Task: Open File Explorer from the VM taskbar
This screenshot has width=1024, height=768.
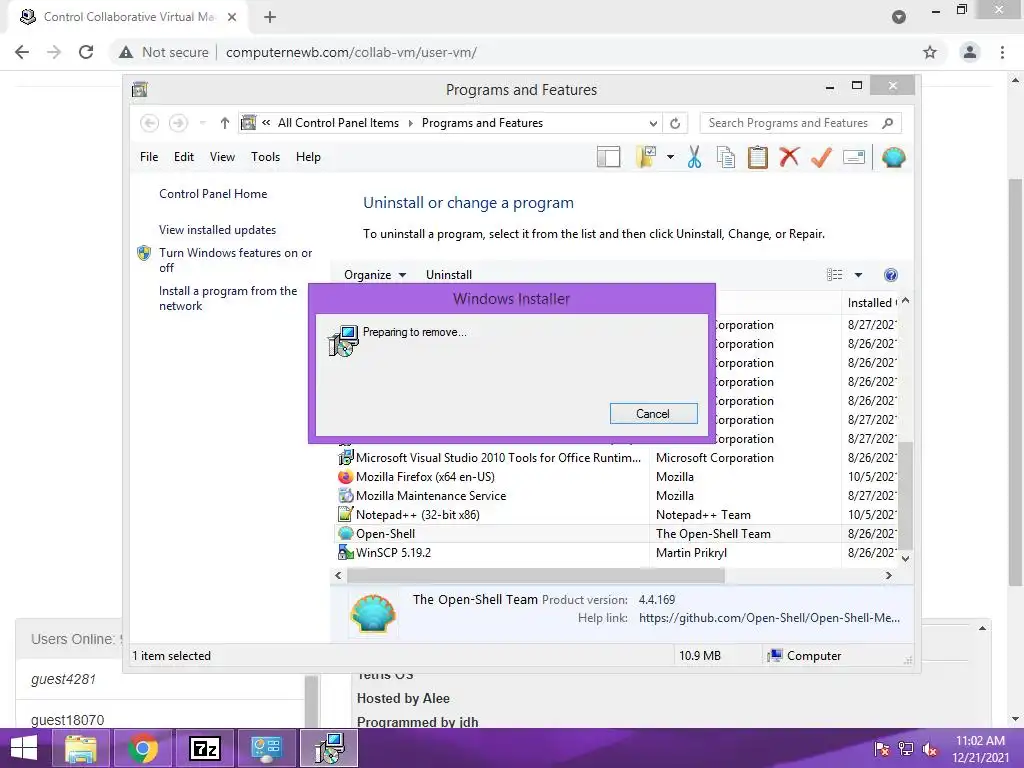Action: tap(80, 748)
